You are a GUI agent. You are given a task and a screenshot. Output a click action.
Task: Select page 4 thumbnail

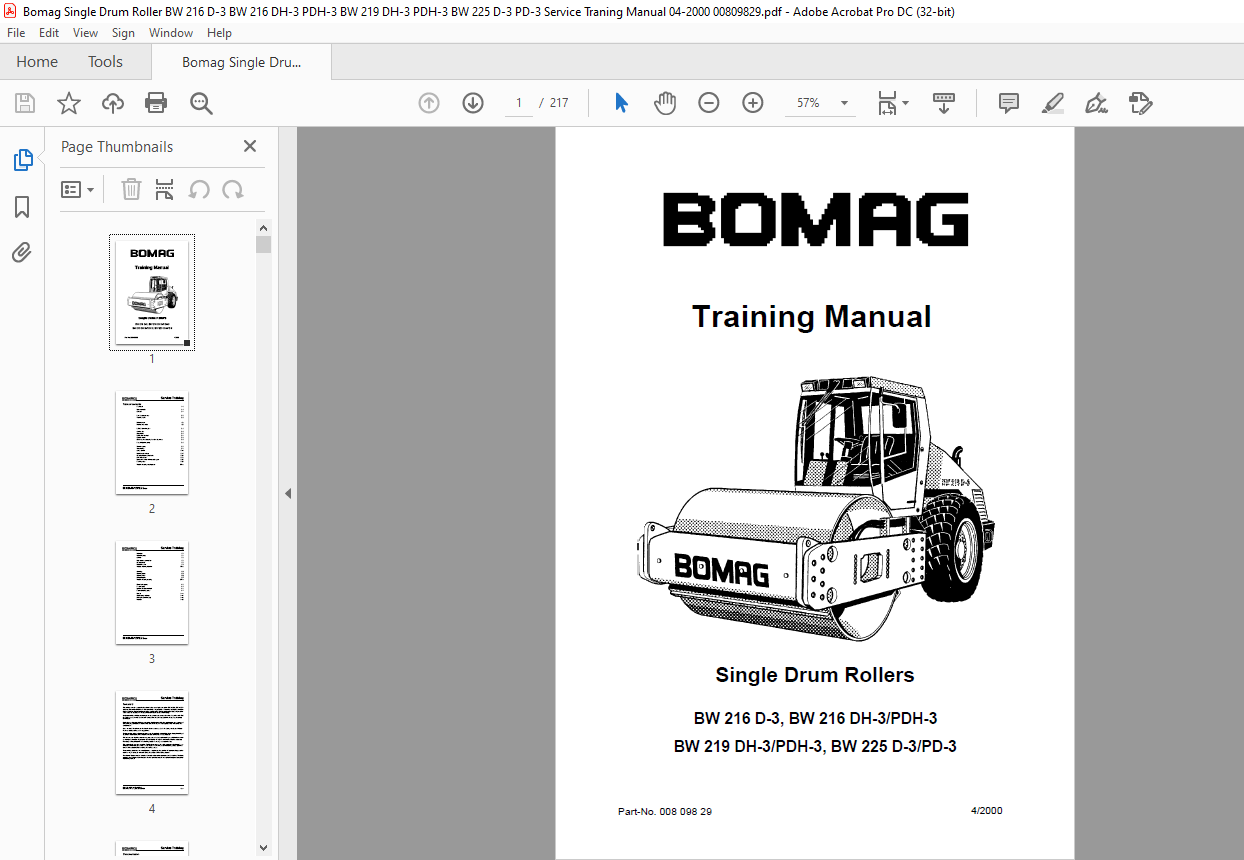coord(152,742)
